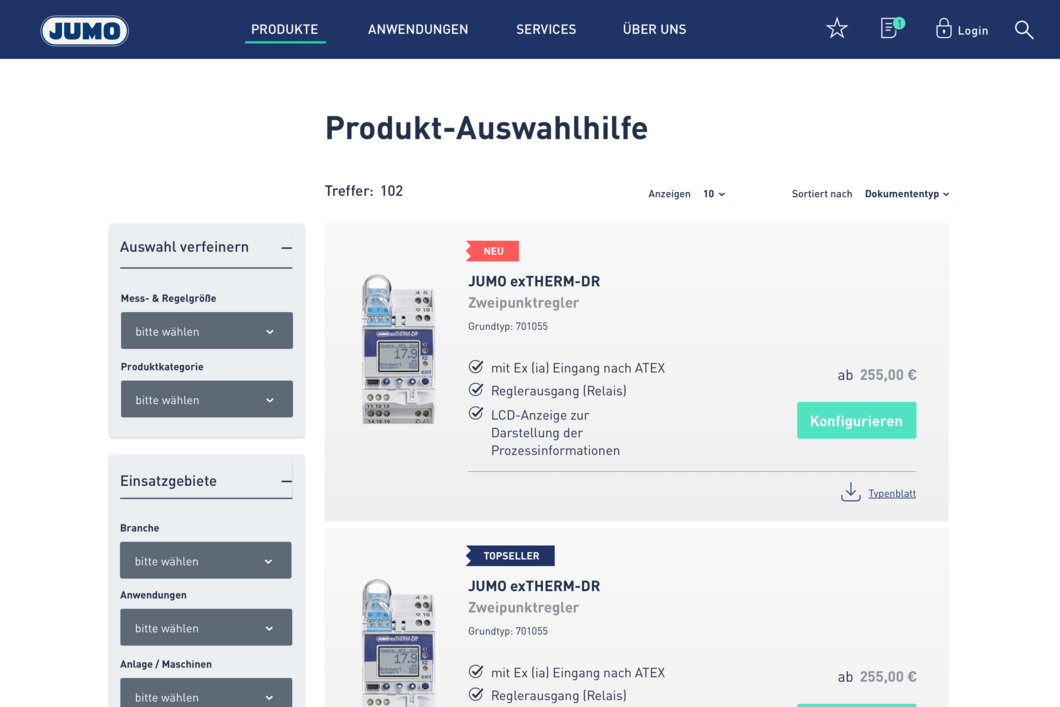The width and height of the screenshot is (1060, 707).
Task: Open first JUMO exTHERM-DR product image
Action: tap(397, 350)
